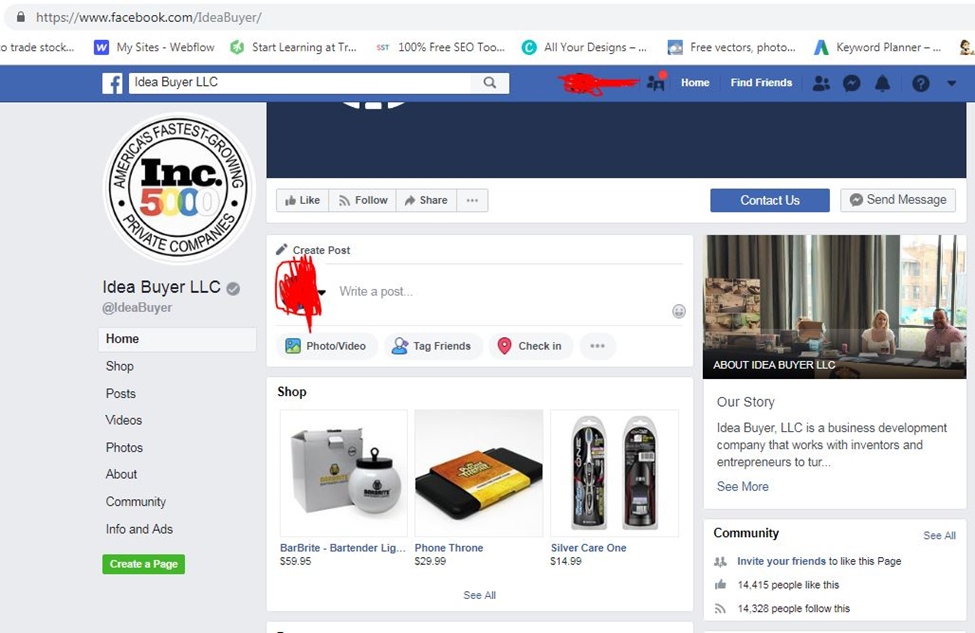Screen dimensions: 975x633
Task: Click Invite your friends link
Action: click(782, 561)
